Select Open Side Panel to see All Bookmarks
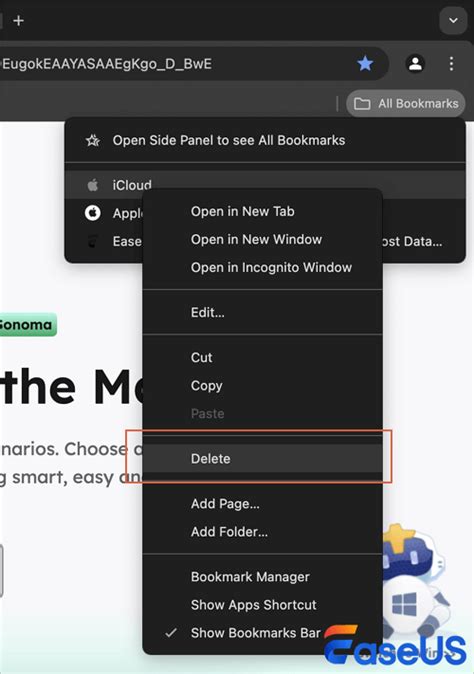 (x=265, y=140)
